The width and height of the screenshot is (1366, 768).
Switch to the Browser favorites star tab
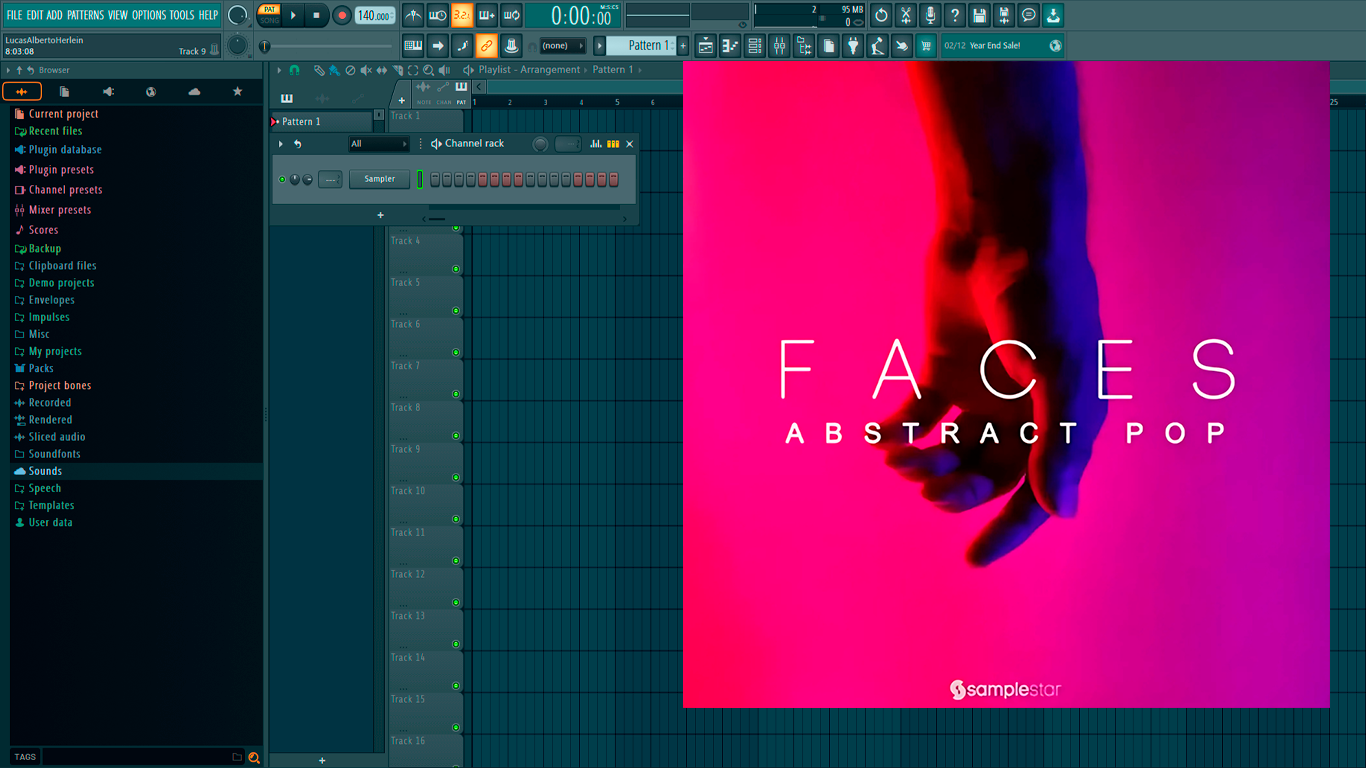tap(237, 92)
